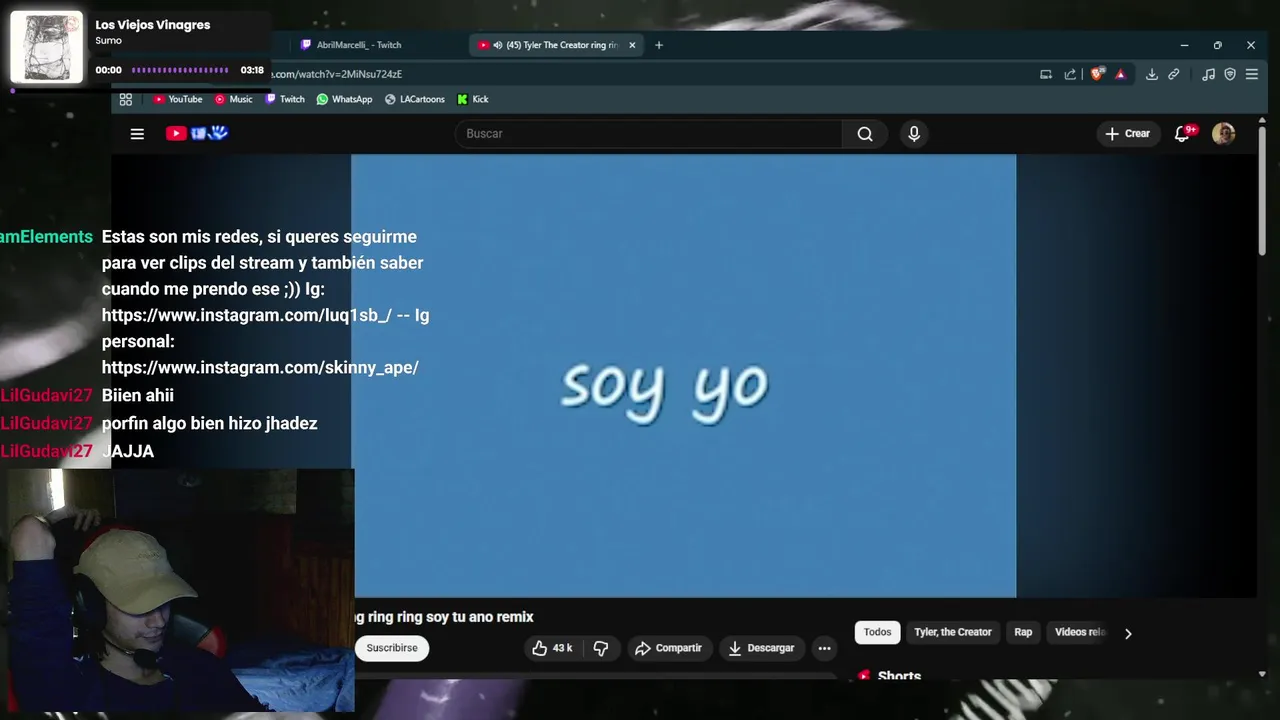Viewport: 1280px width, 720px height.
Task: Go to the YouTube home logo
Action: coord(197,133)
